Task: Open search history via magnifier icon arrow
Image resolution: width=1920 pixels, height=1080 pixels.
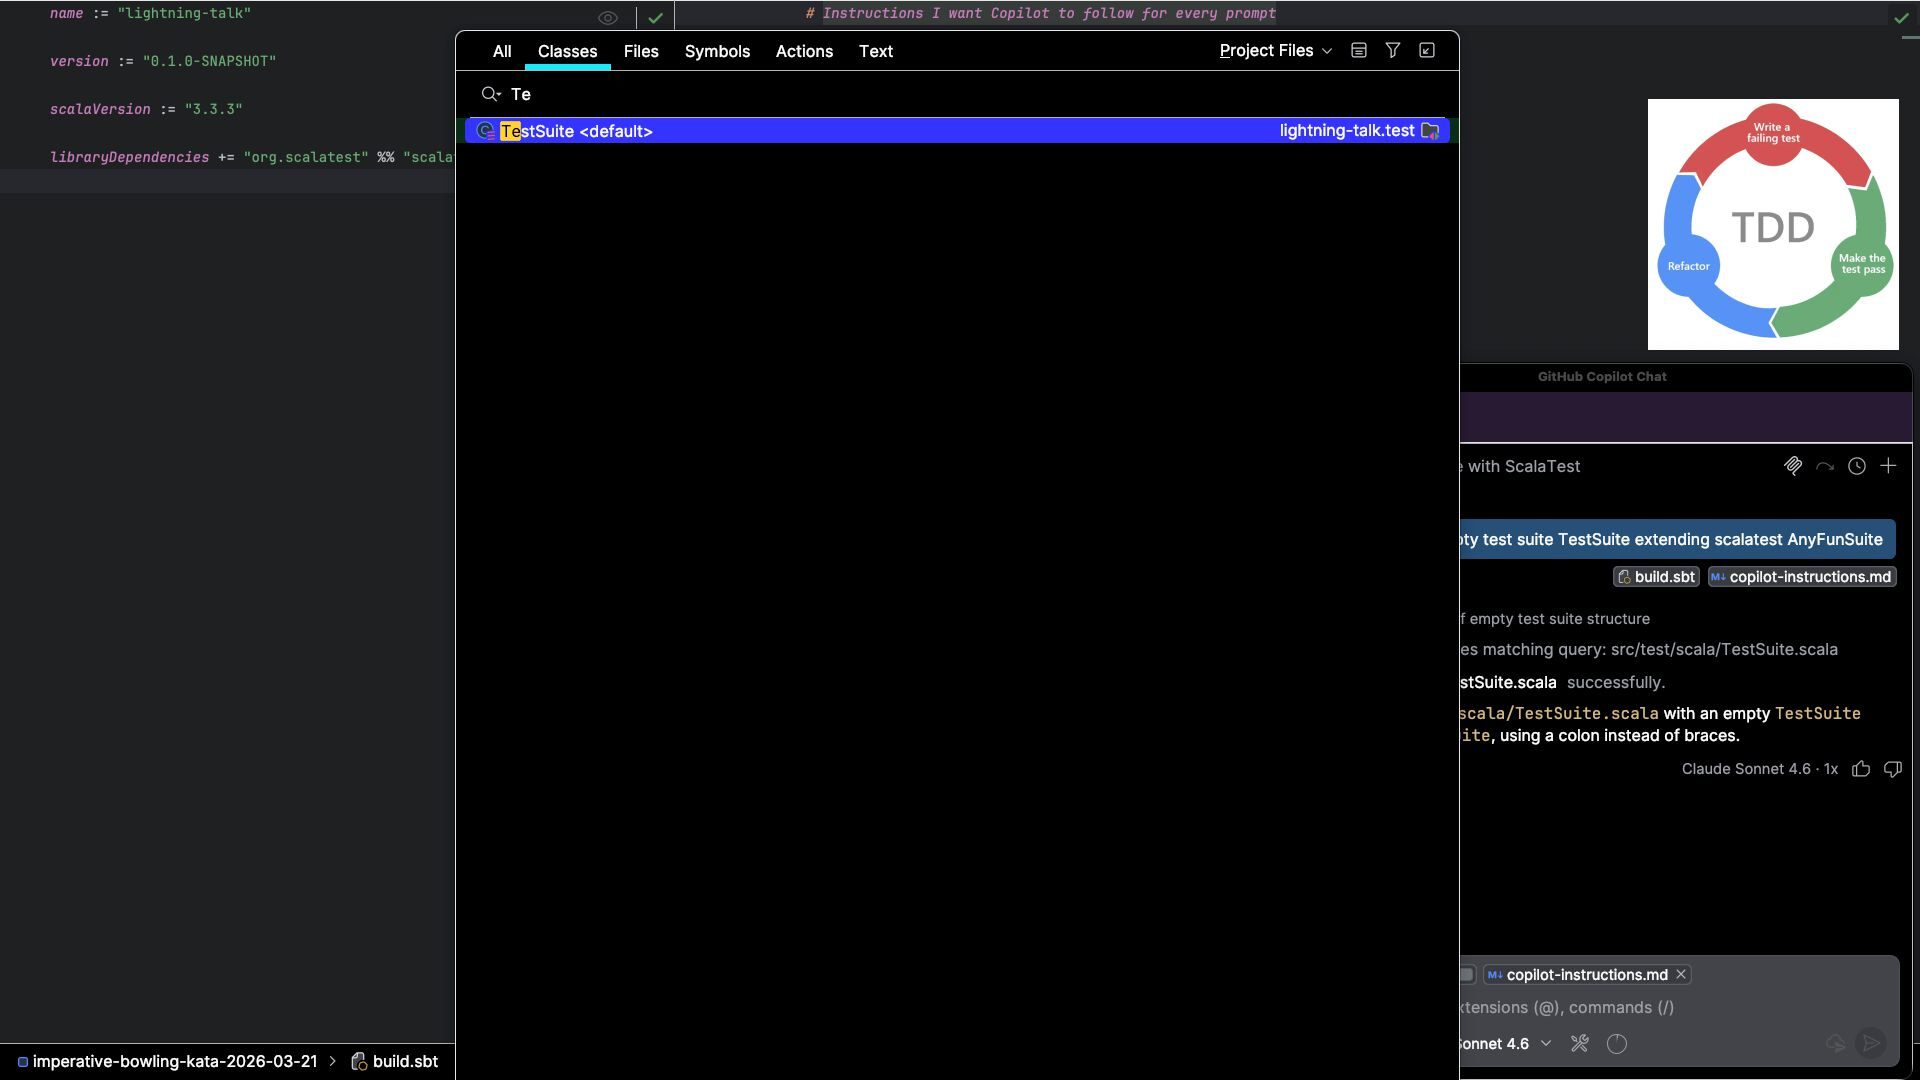Action: click(x=490, y=94)
